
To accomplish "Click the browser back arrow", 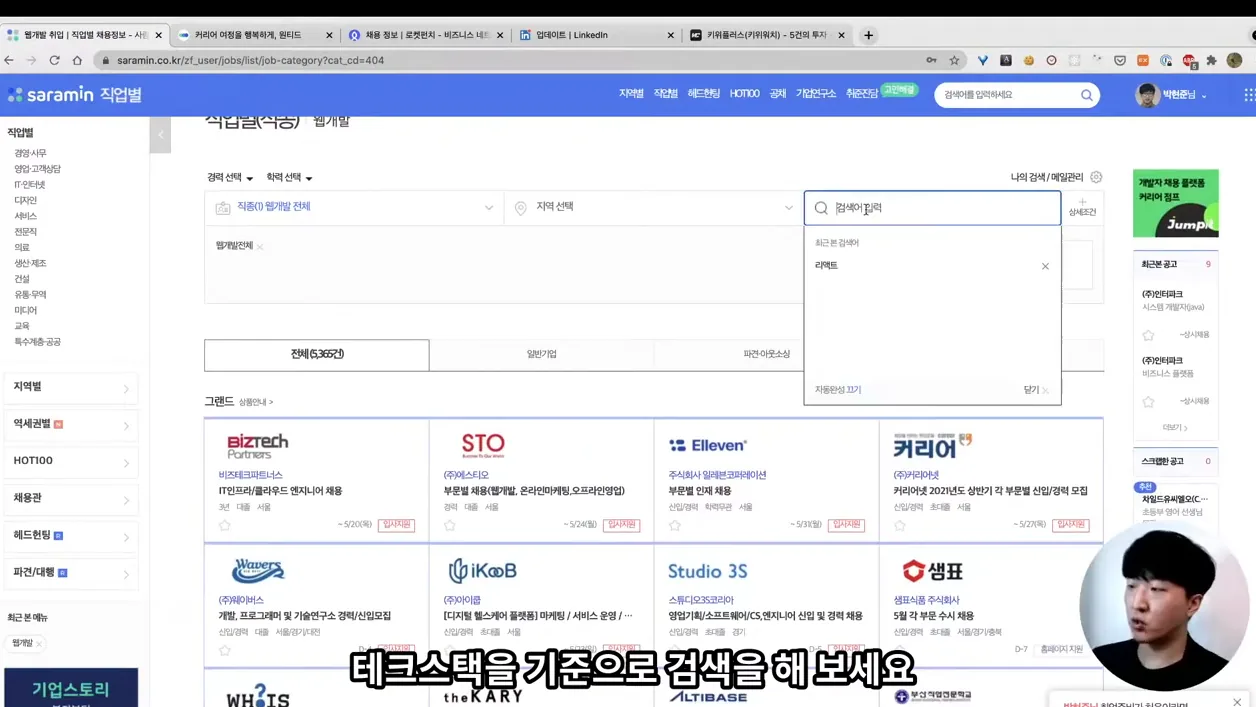I will 9,60.
